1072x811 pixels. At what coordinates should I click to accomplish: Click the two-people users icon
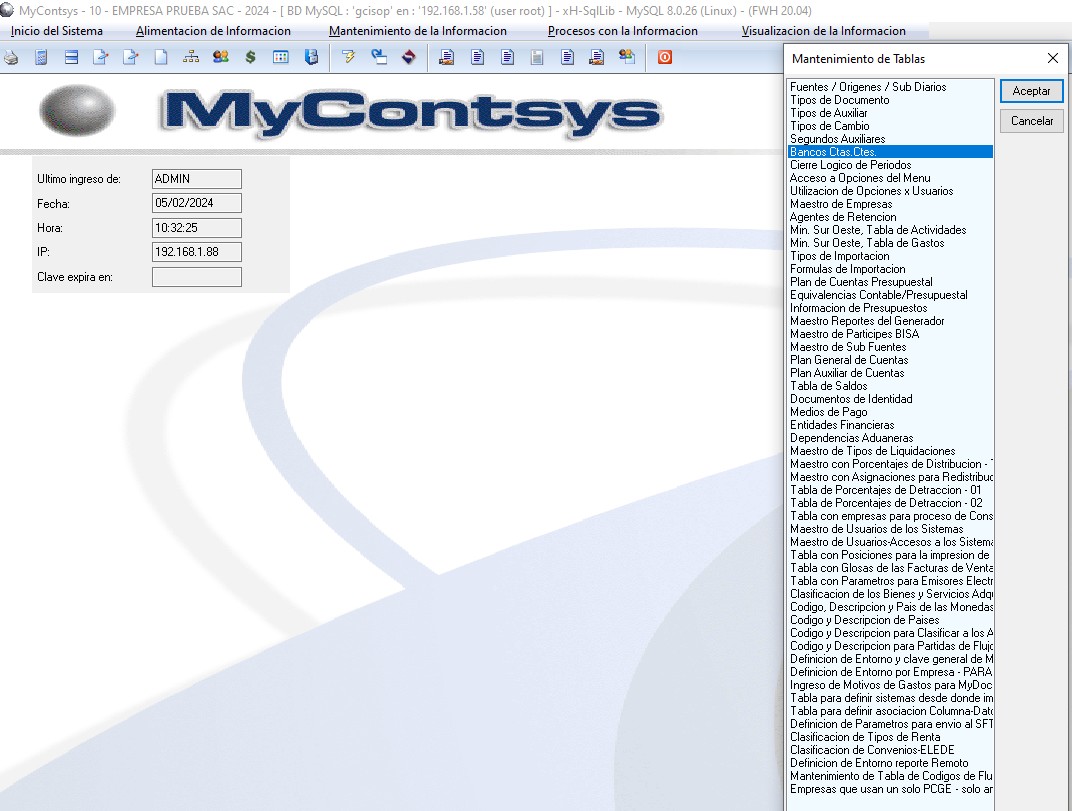coord(221,57)
